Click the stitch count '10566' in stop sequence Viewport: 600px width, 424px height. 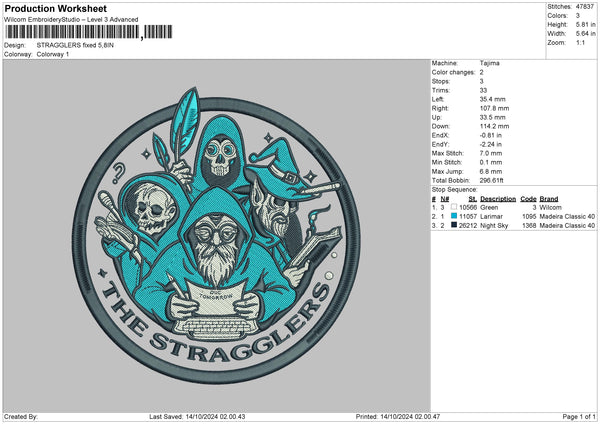468,207
